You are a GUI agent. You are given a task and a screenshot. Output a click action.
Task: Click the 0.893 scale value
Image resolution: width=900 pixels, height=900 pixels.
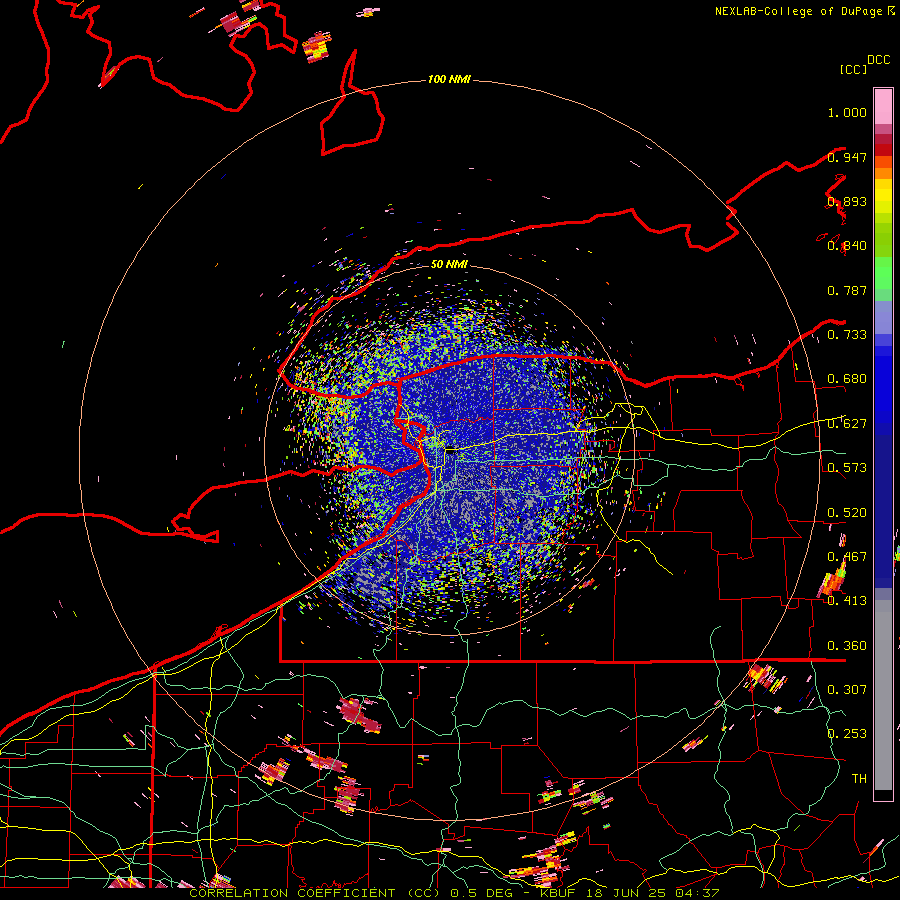tap(847, 201)
